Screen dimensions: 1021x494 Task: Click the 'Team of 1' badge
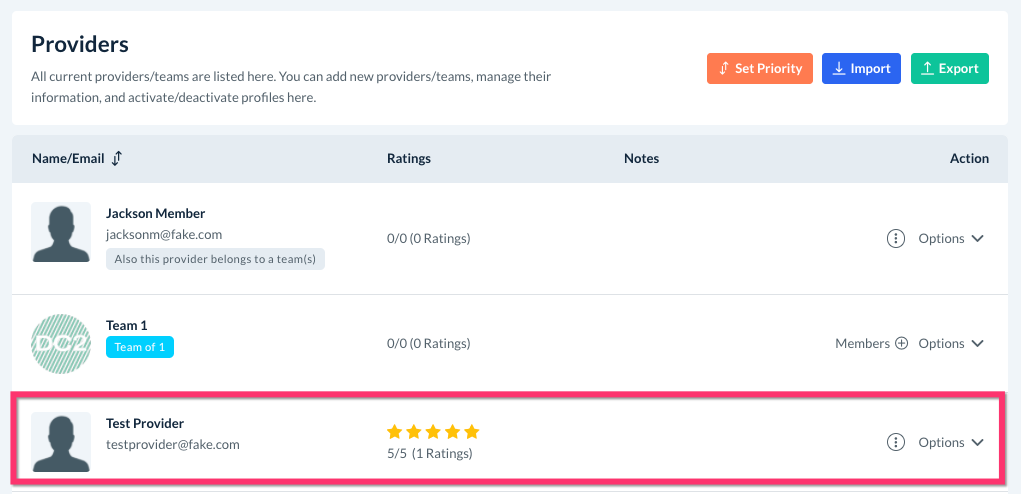140,347
